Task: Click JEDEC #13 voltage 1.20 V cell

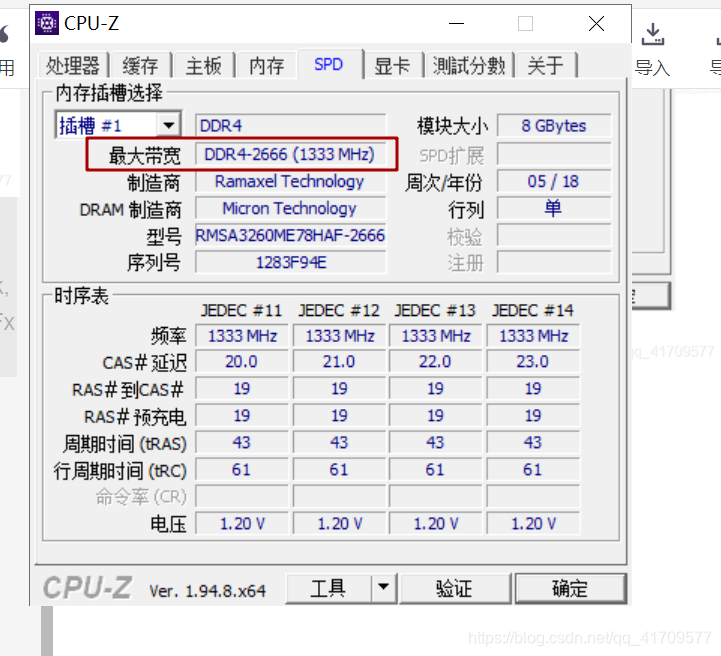Action: tap(435, 524)
